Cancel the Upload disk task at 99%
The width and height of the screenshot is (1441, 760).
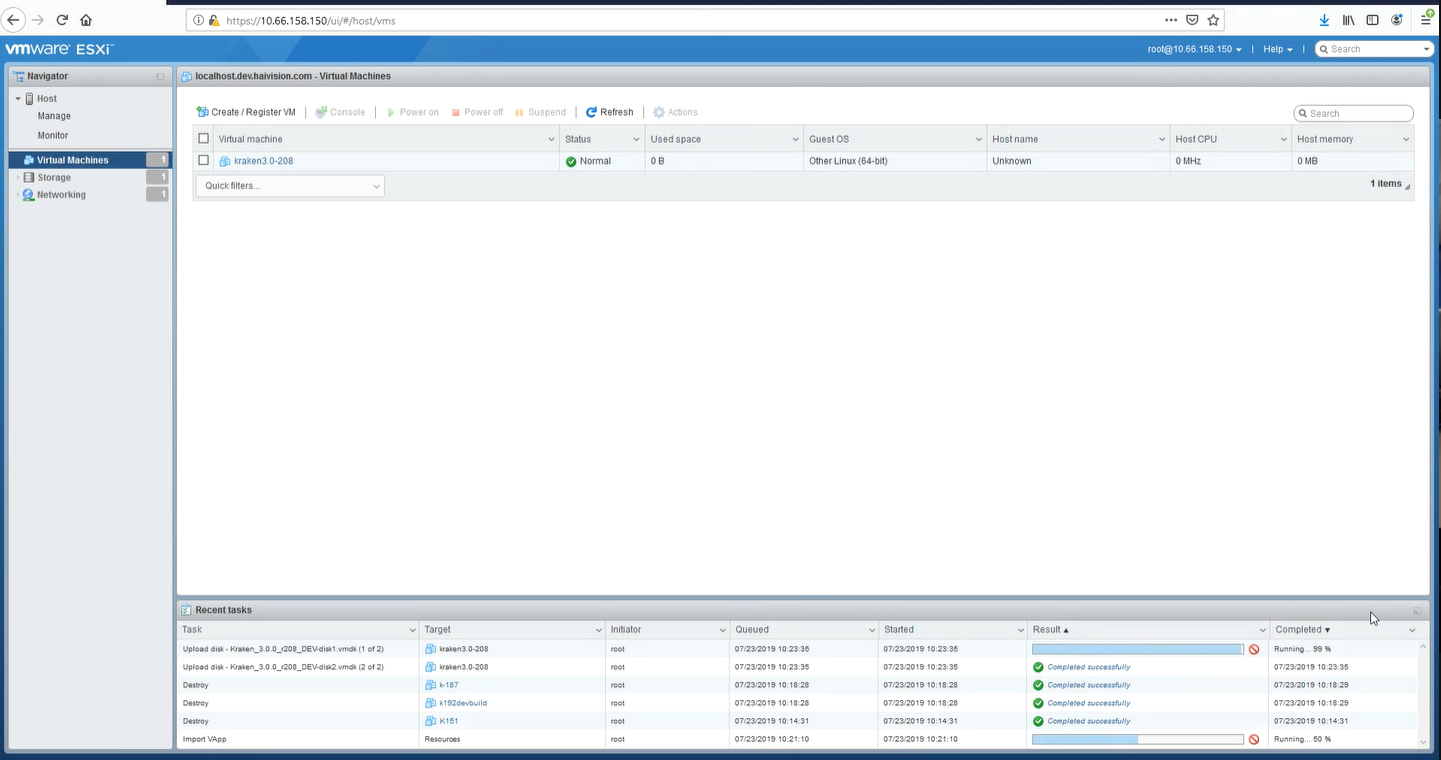coord(1254,649)
